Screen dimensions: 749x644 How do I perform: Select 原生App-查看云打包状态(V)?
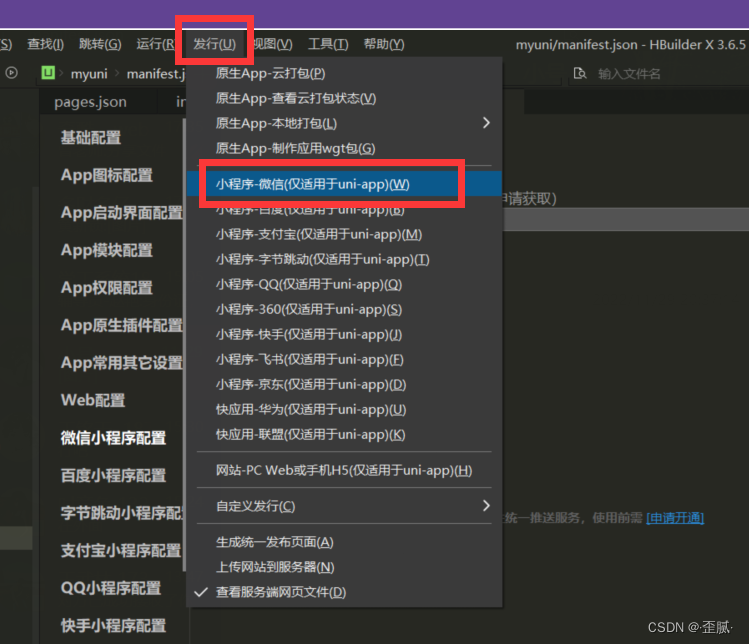[344, 98]
